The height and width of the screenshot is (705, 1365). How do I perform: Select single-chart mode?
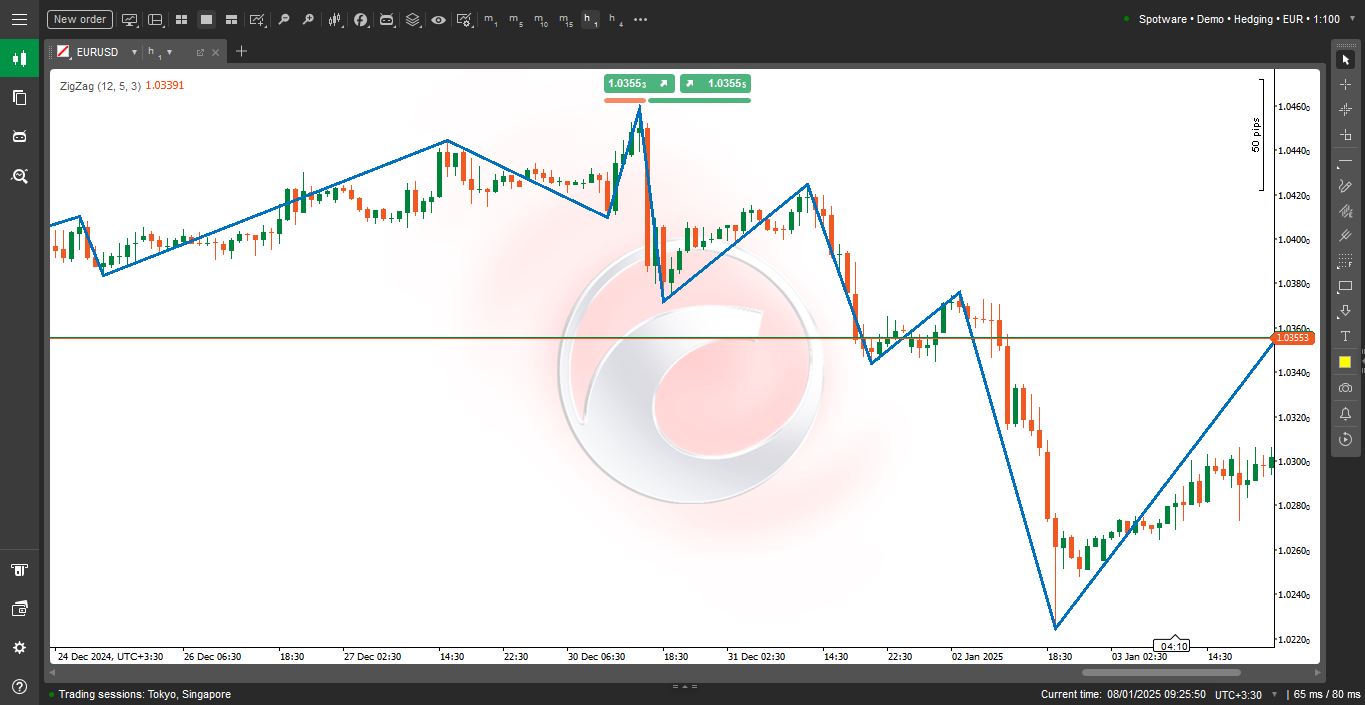[206, 19]
